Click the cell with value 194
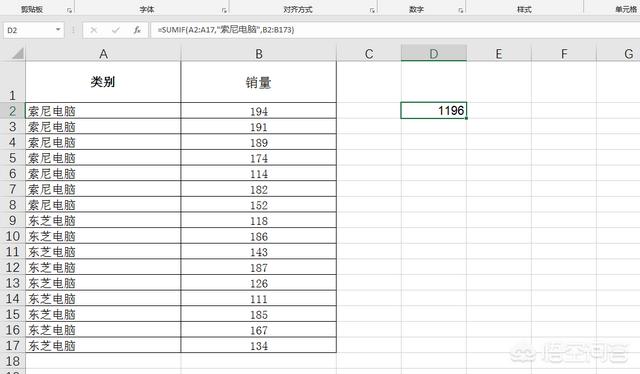Screen dimensions: 640x374 [x=259, y=111]
